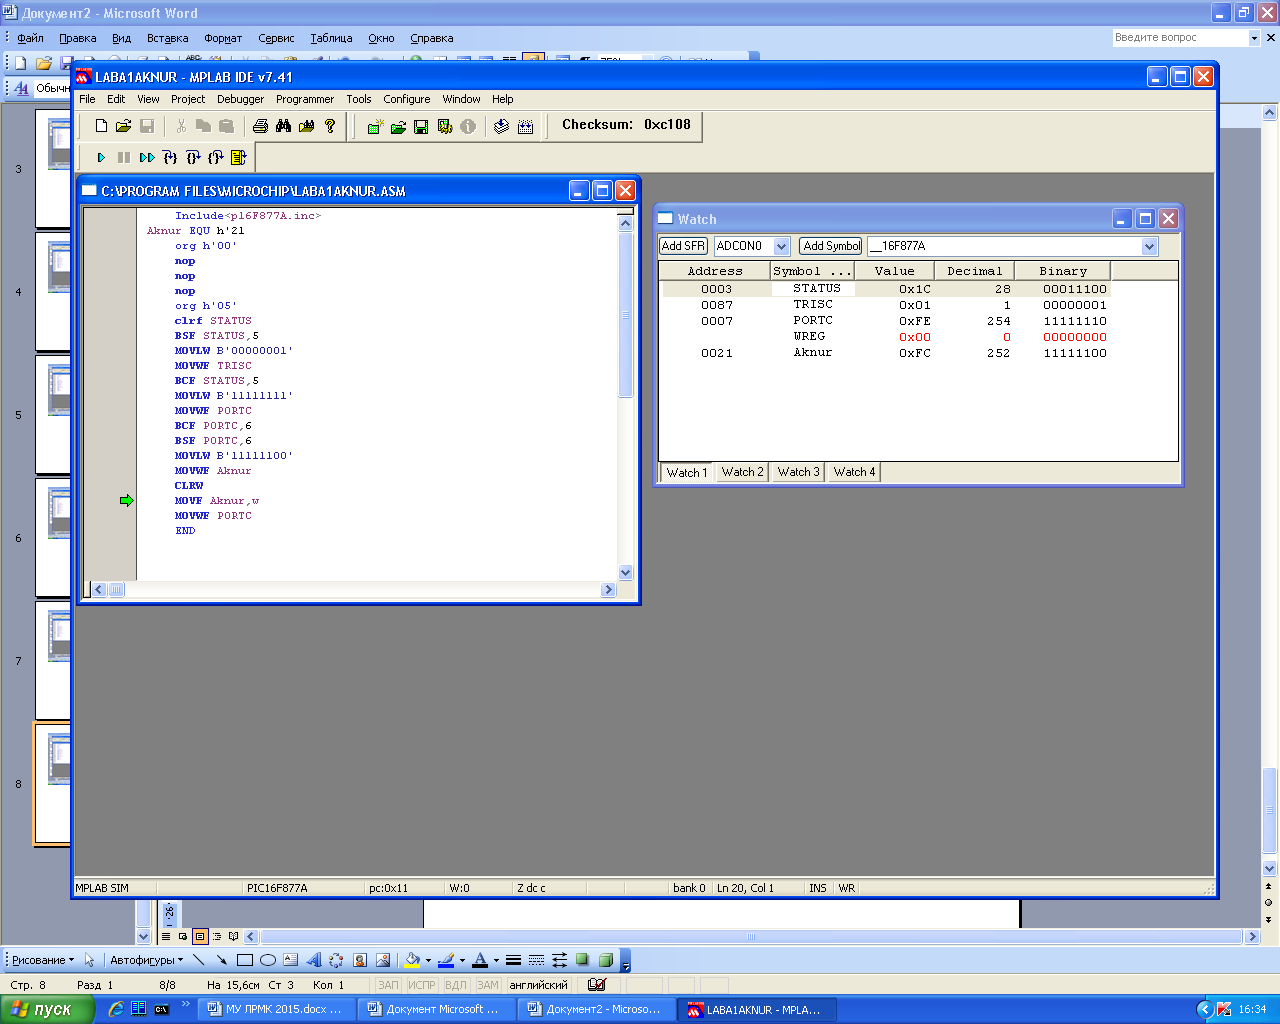The width and height of the screenshot is (1280, 1024).
Task: Switch to the Watch 3 tab
Action: (798, 472)
